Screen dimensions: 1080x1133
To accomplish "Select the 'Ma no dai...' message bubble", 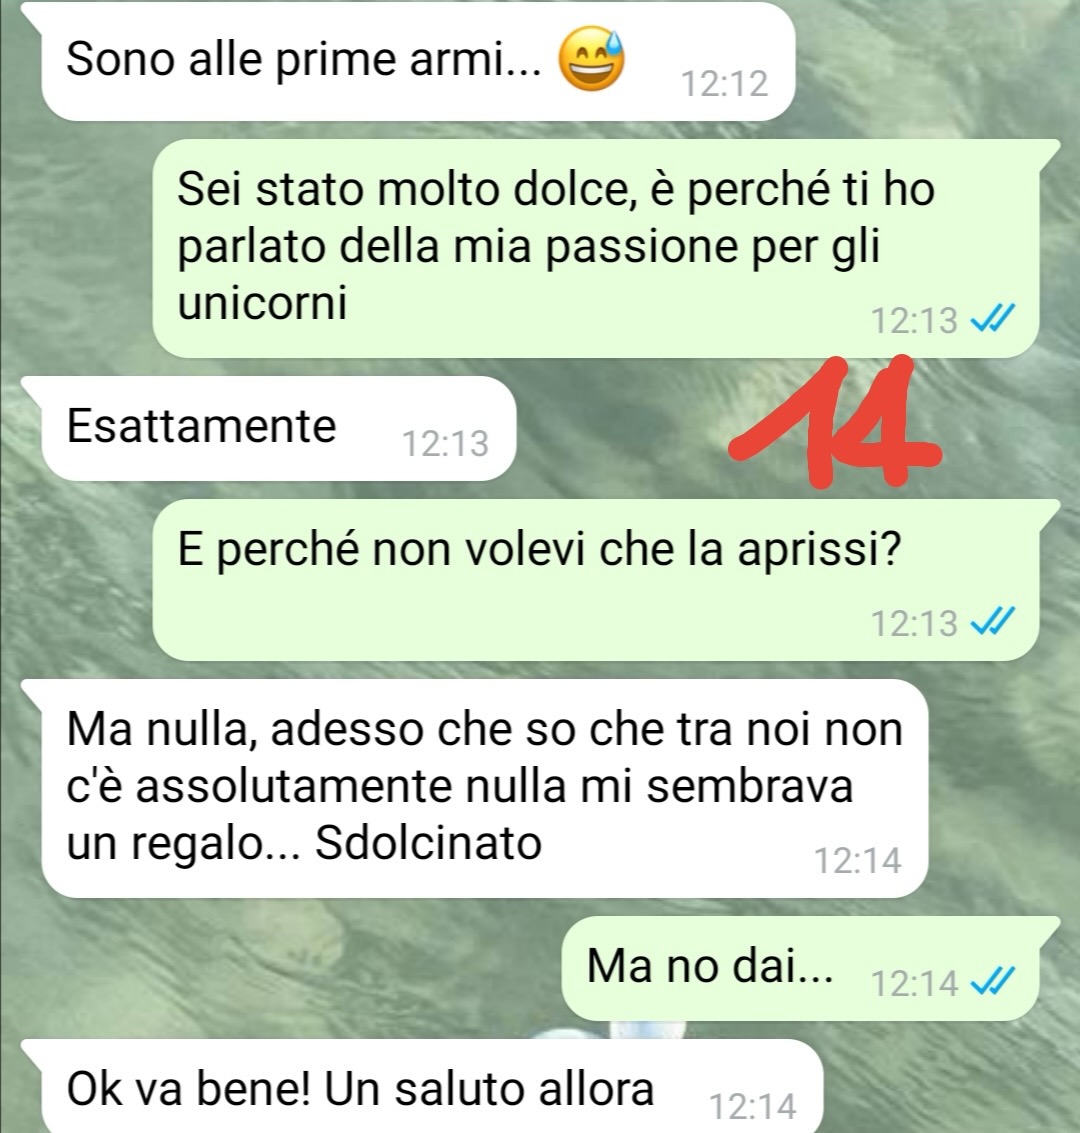I will click(800, 968).
